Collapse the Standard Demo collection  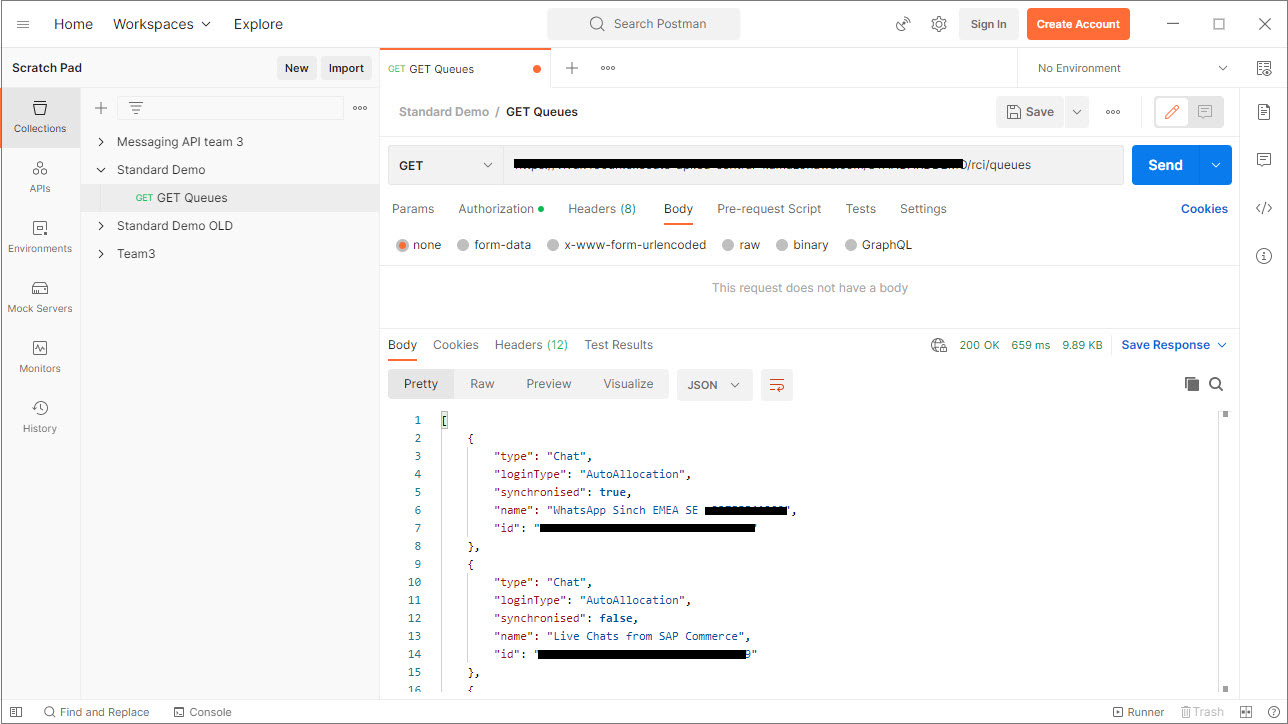pos(101,170)
